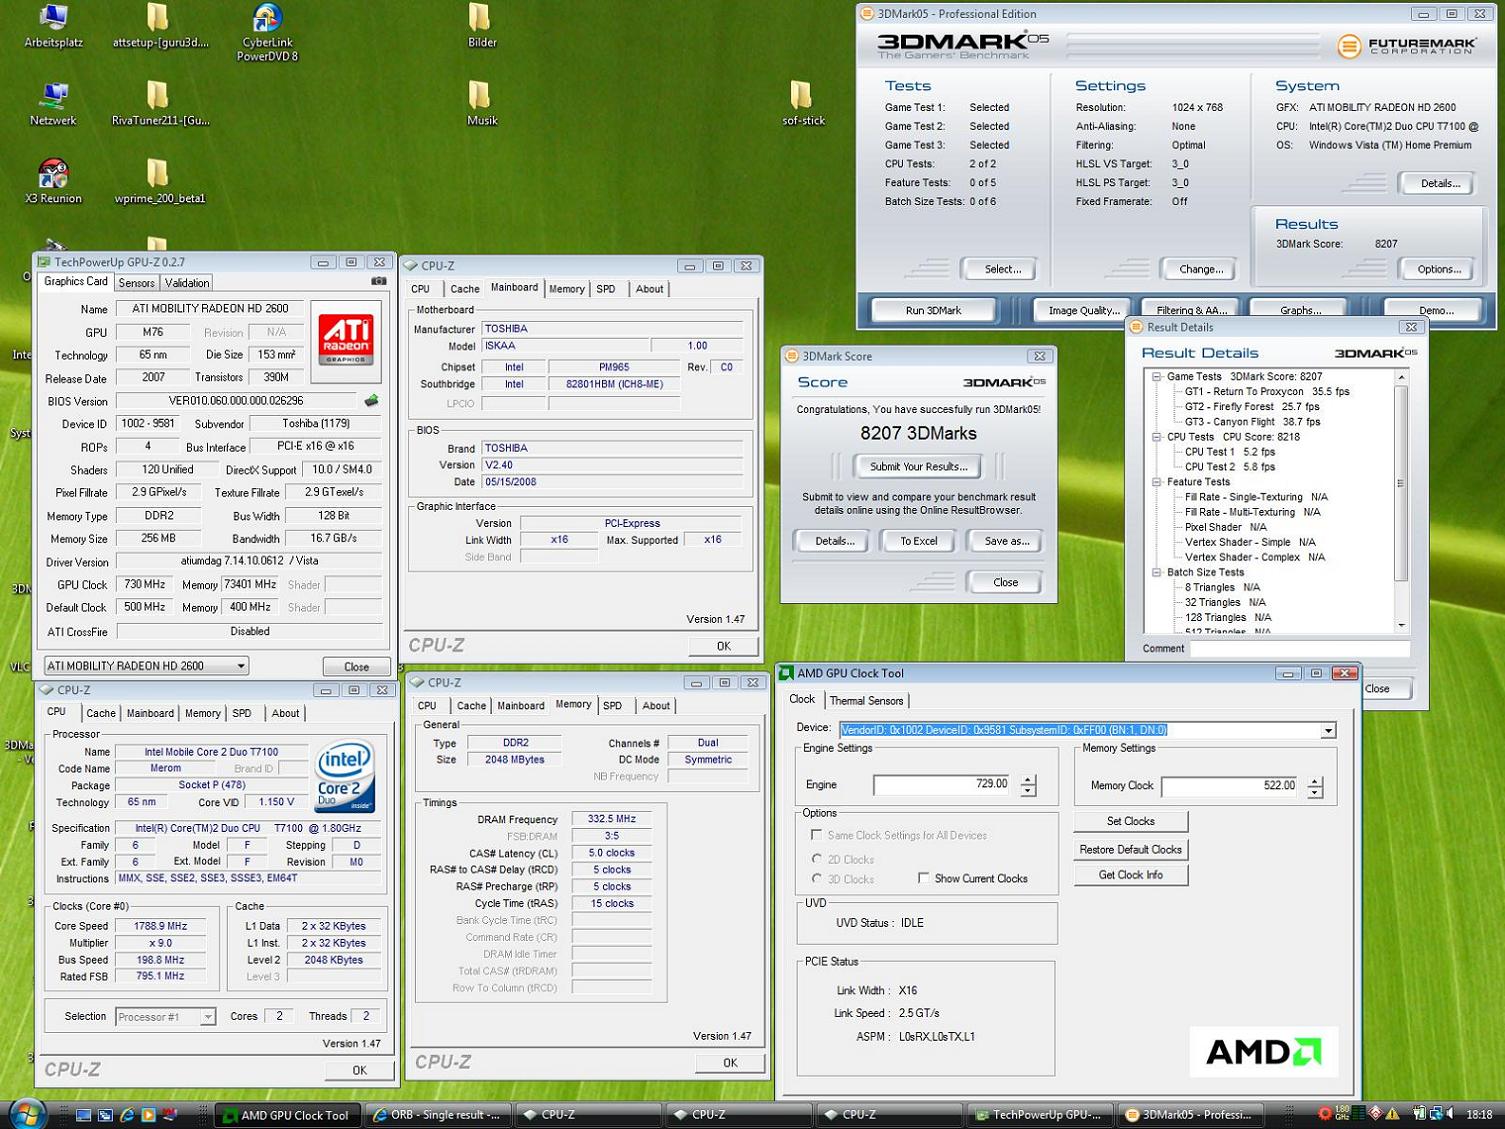Viewport: 1505px width, 1129px height.
Task: Click the Intel Core 2 Duo logo
Action: click(345, 775)
